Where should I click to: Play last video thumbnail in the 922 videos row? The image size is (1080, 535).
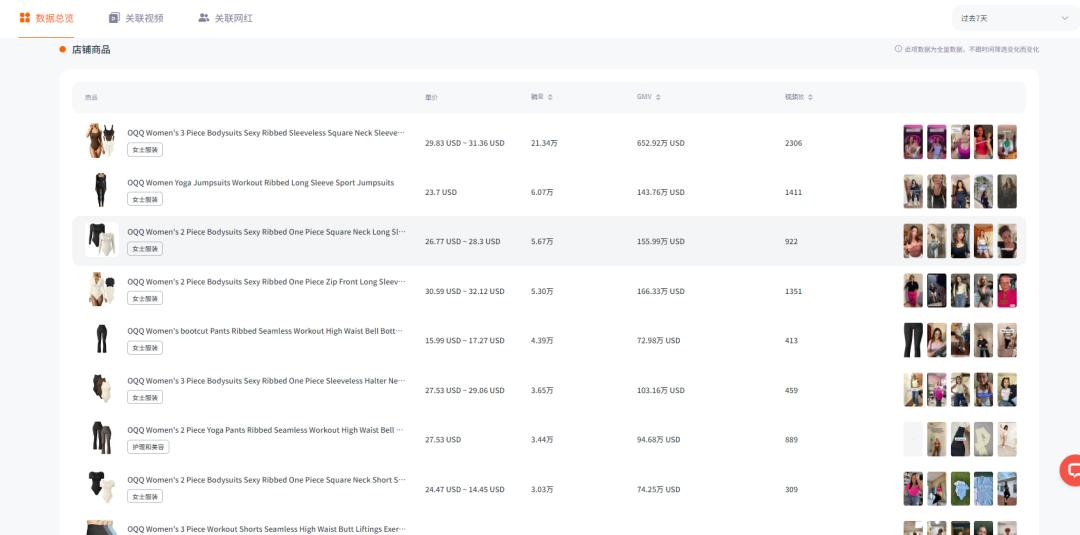pos(1007,241)
